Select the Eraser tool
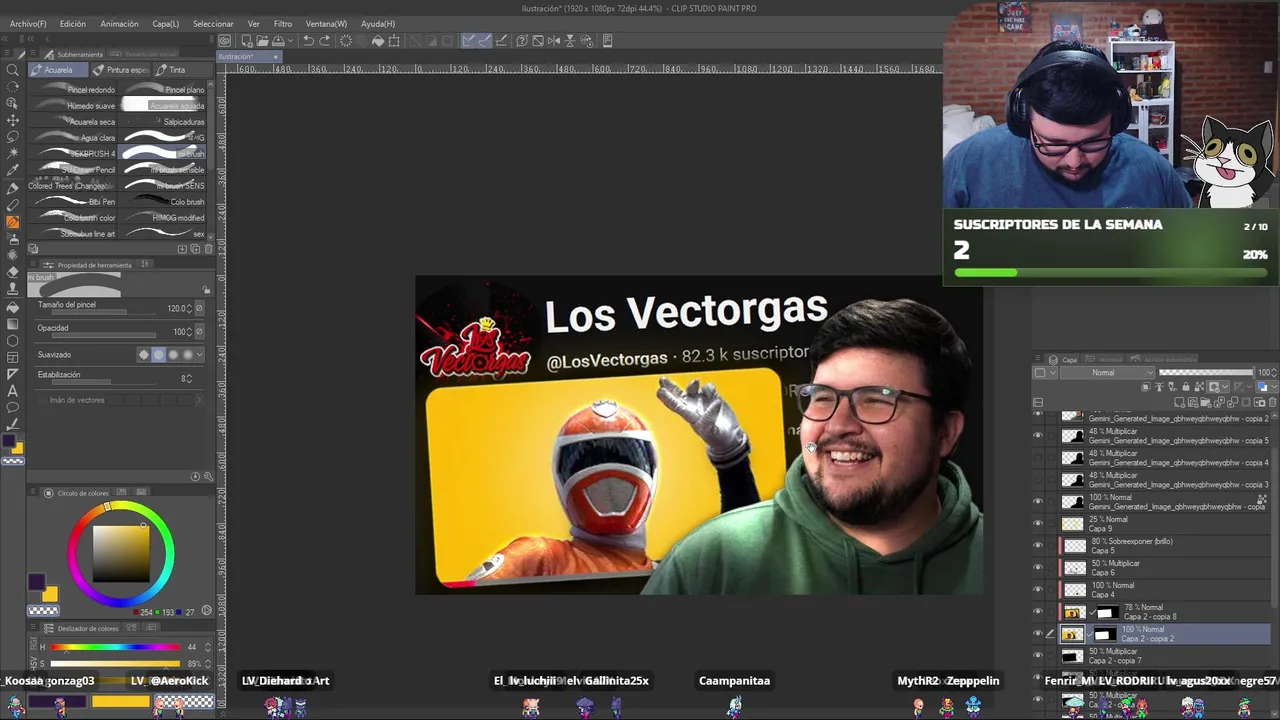Screen dimensions: 1280x720 tap(13, 272)
